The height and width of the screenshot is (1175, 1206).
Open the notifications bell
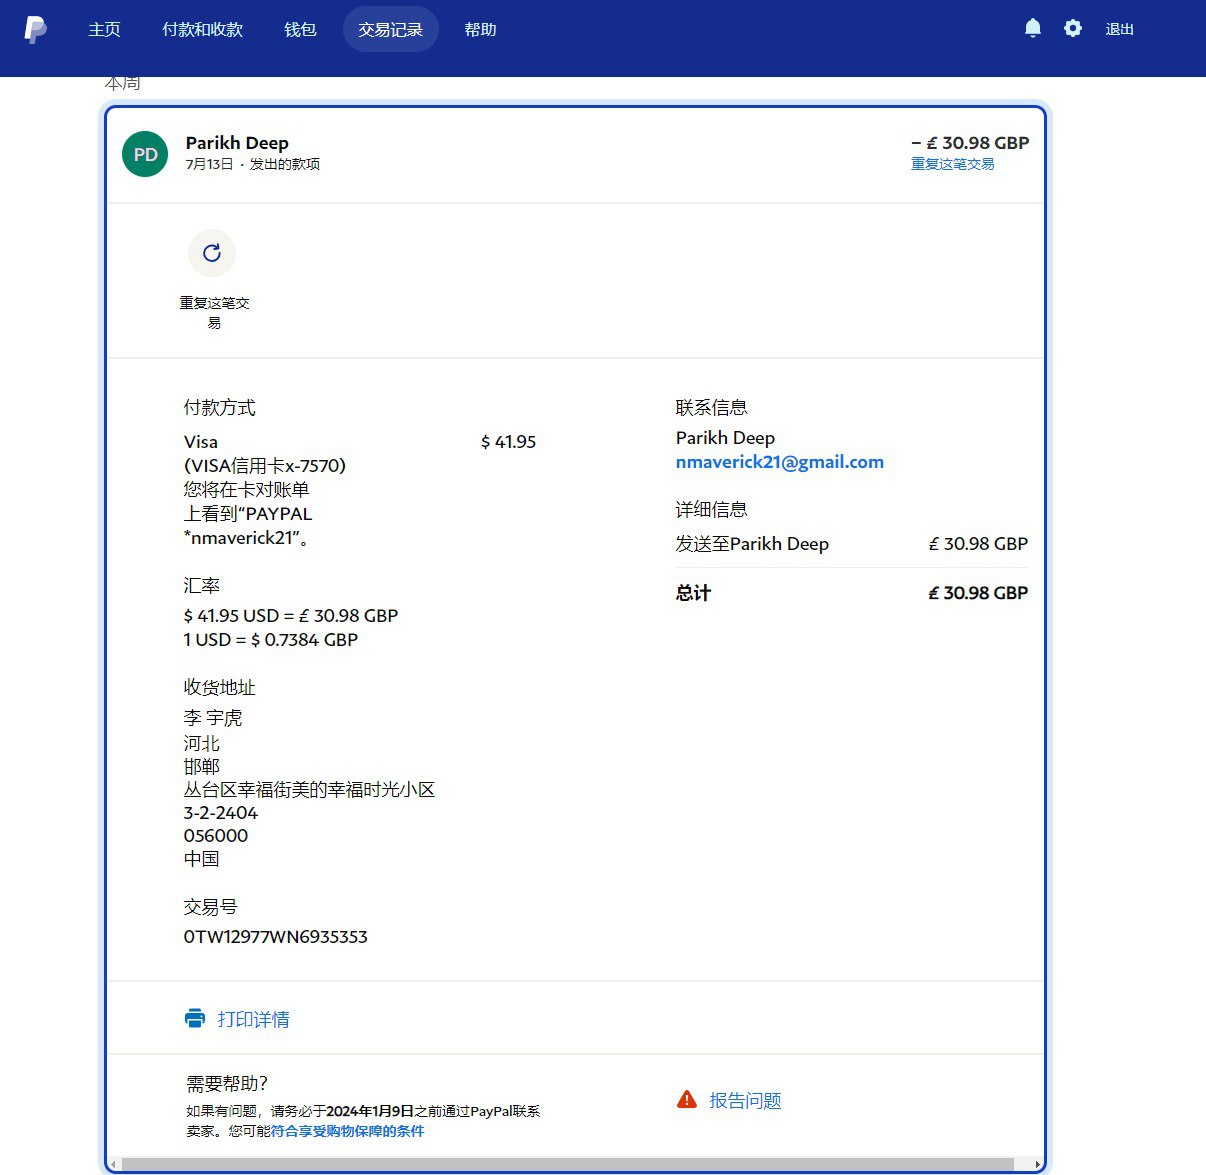1033,29
